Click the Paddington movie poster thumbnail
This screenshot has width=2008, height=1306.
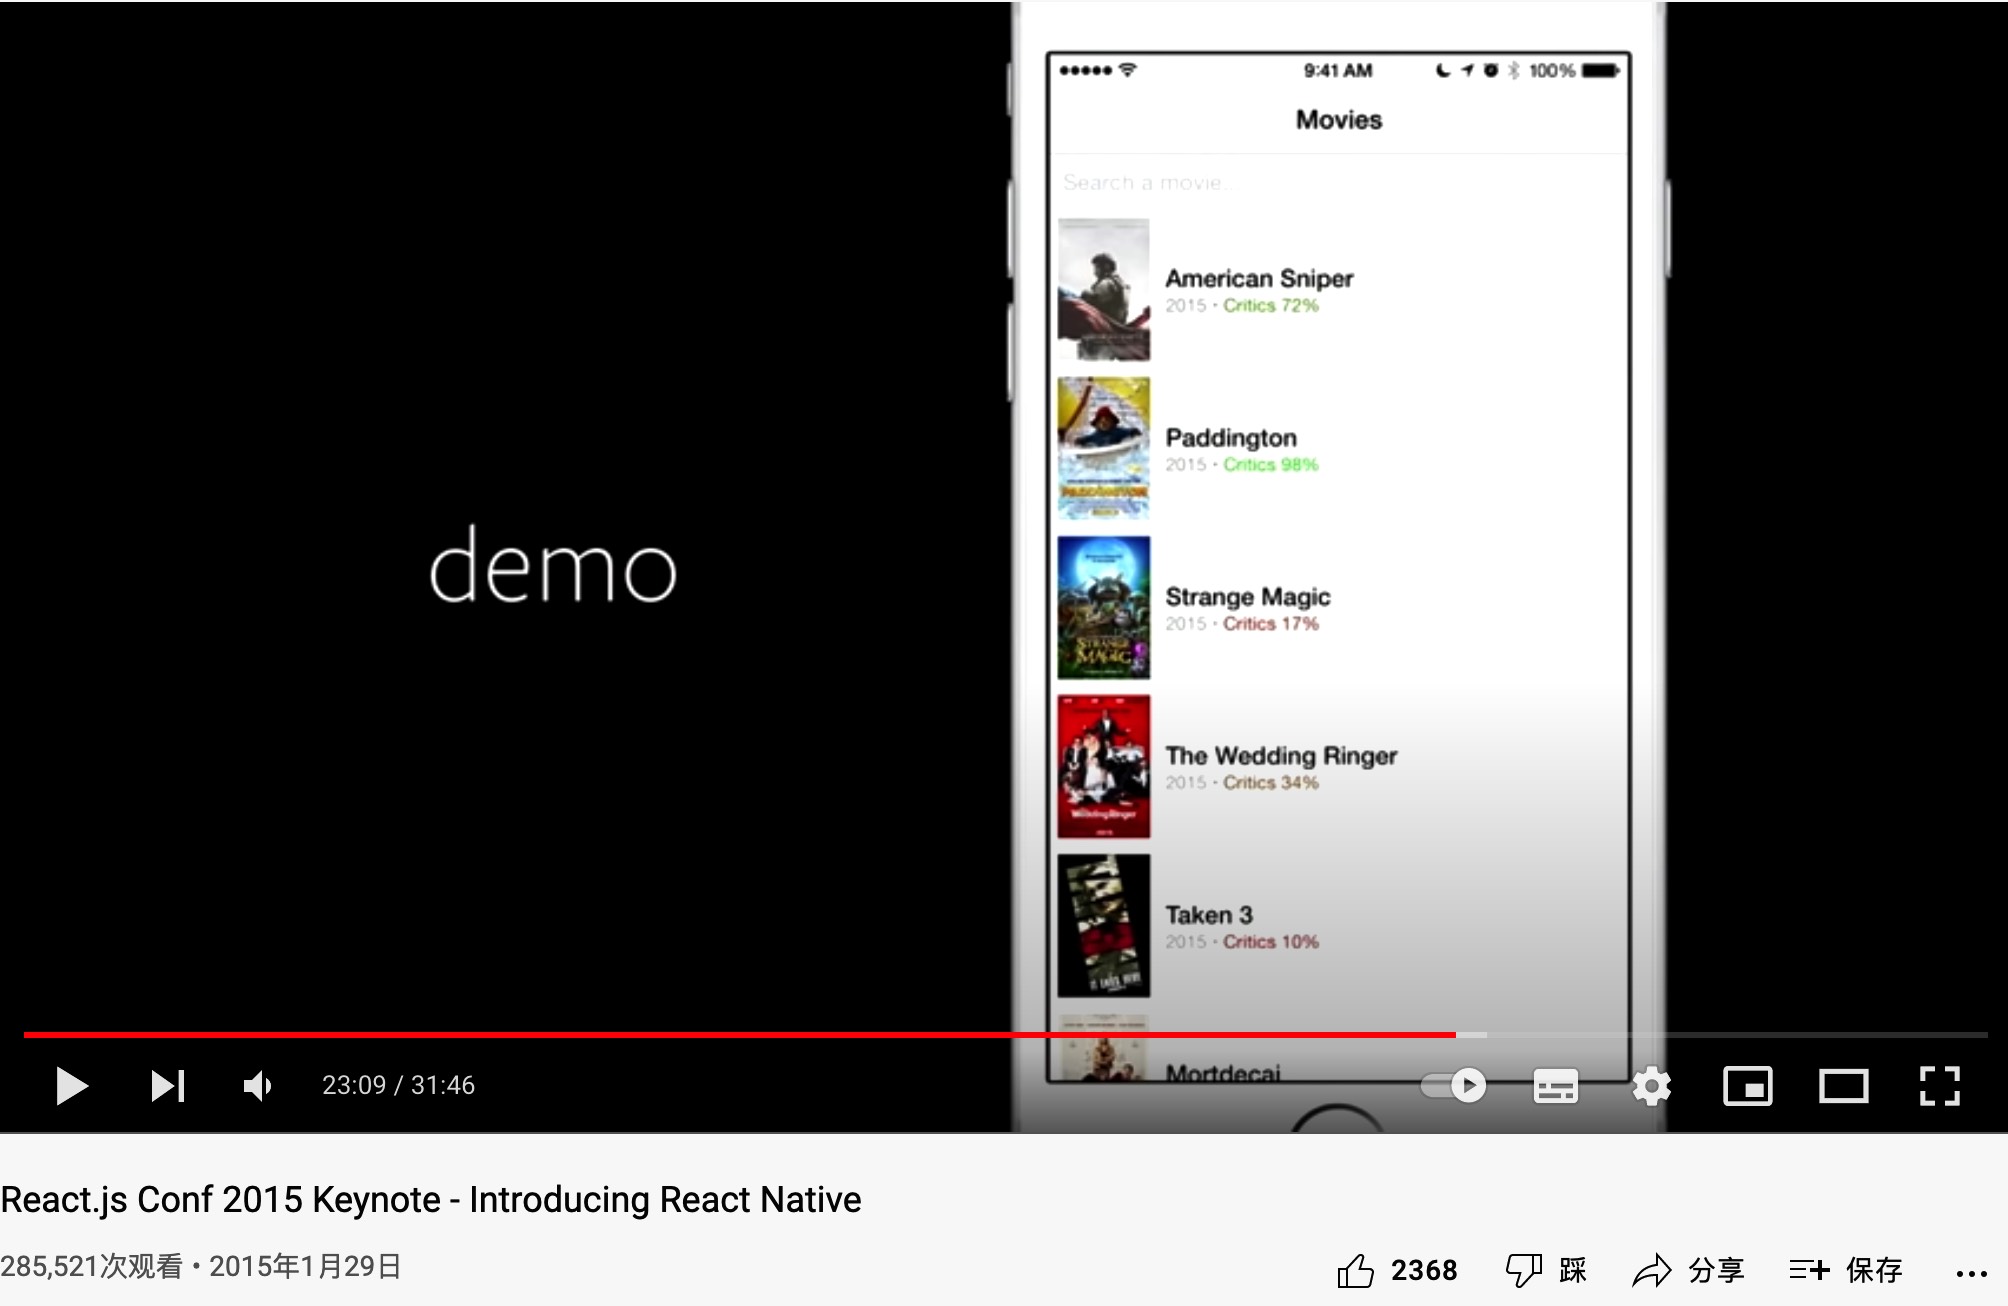1103,447
